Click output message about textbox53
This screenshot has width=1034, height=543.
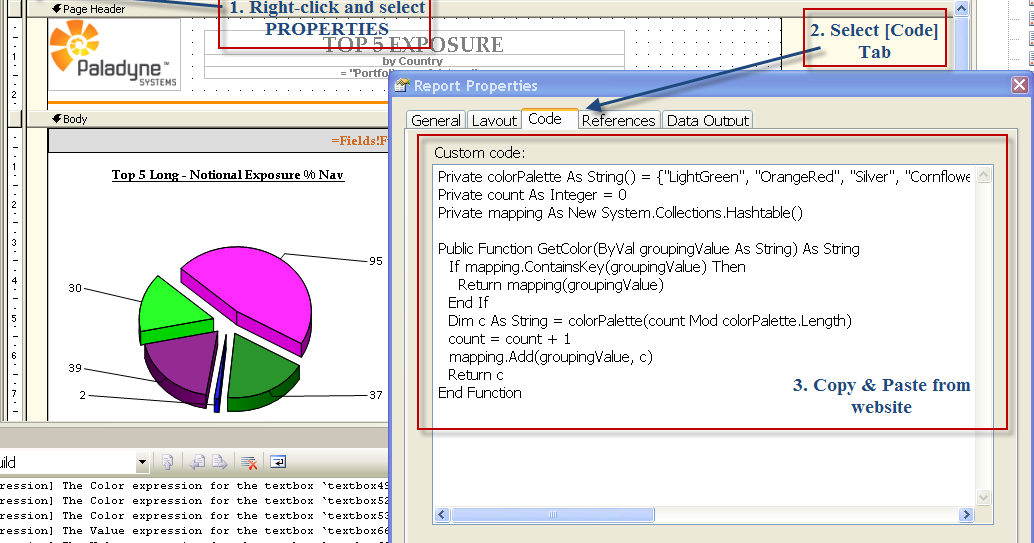[x=195, y=516]
